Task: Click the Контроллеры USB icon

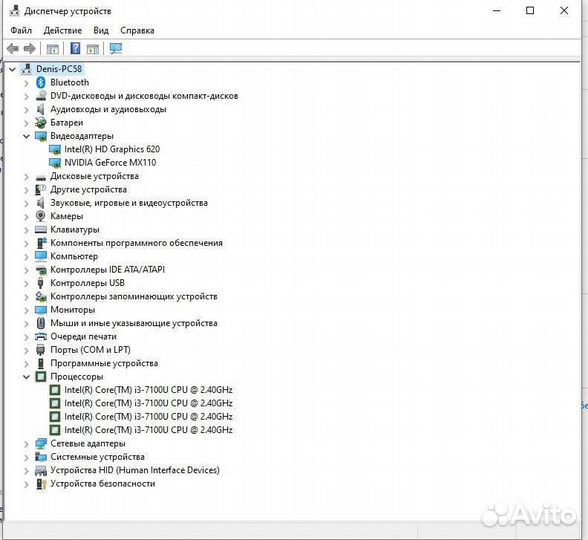Action: tap(40, 283)
